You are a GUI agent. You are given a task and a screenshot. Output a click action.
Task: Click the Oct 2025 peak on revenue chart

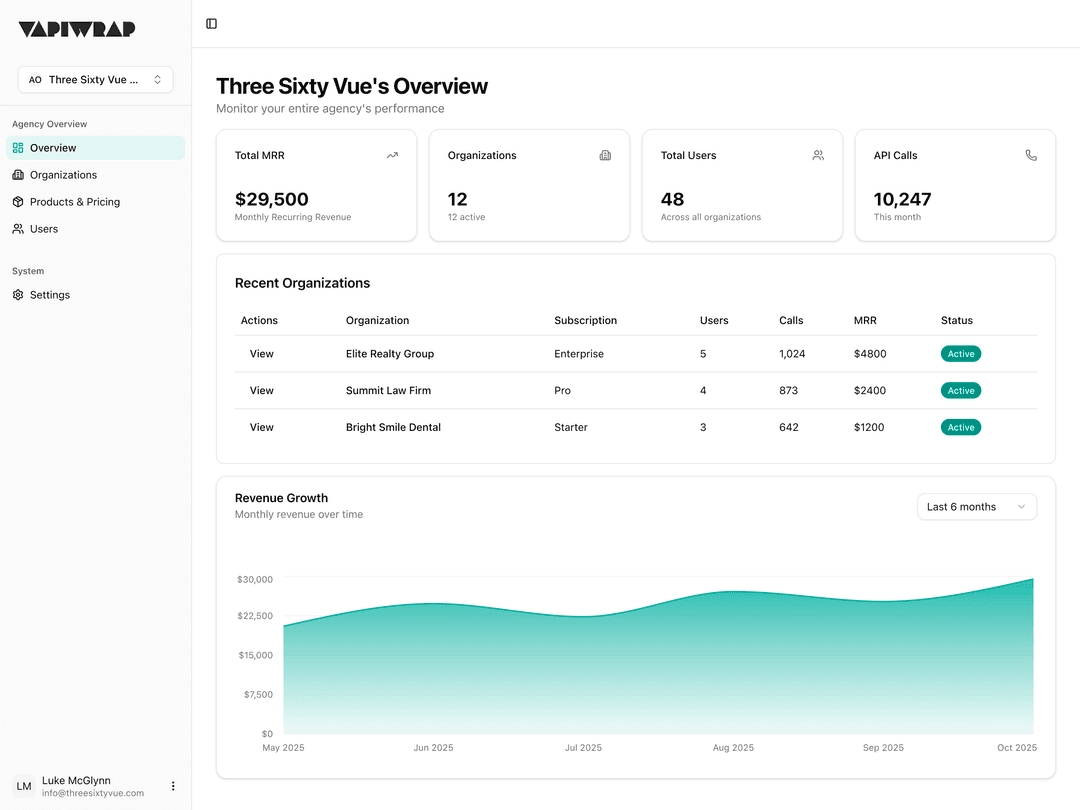tap(1031, 580)
